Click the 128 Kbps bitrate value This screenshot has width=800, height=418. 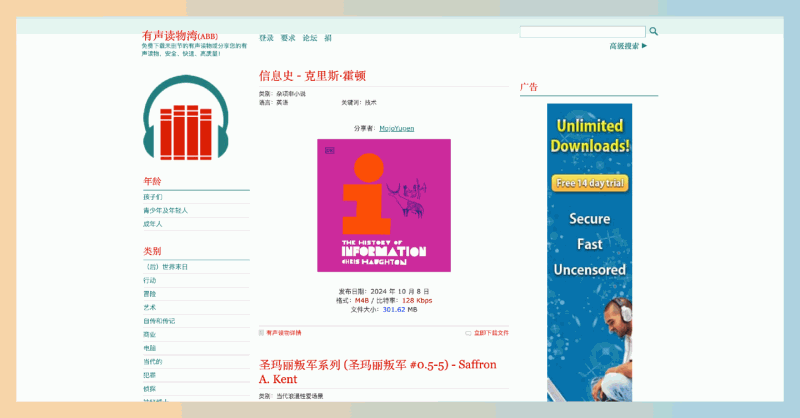click(417, 301)
